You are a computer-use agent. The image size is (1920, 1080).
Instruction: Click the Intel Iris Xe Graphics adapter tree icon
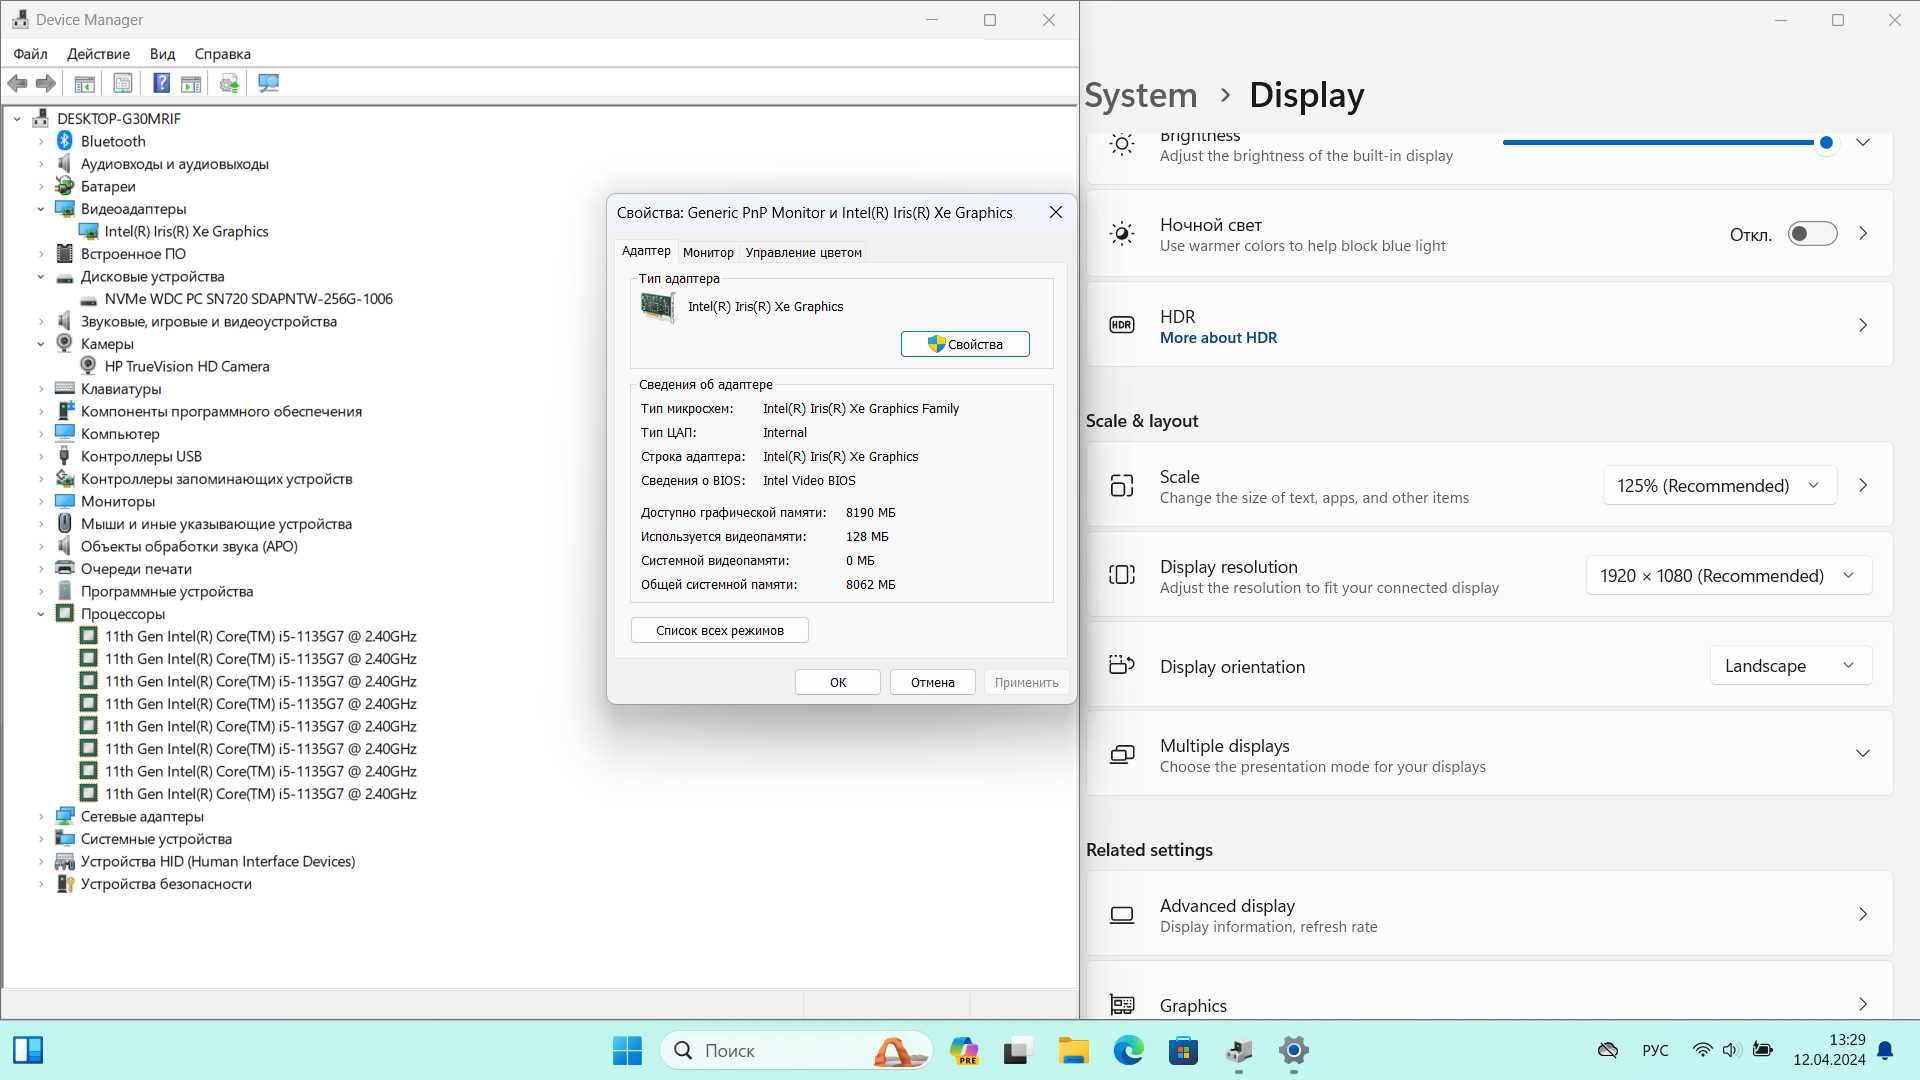click(88, 231)
